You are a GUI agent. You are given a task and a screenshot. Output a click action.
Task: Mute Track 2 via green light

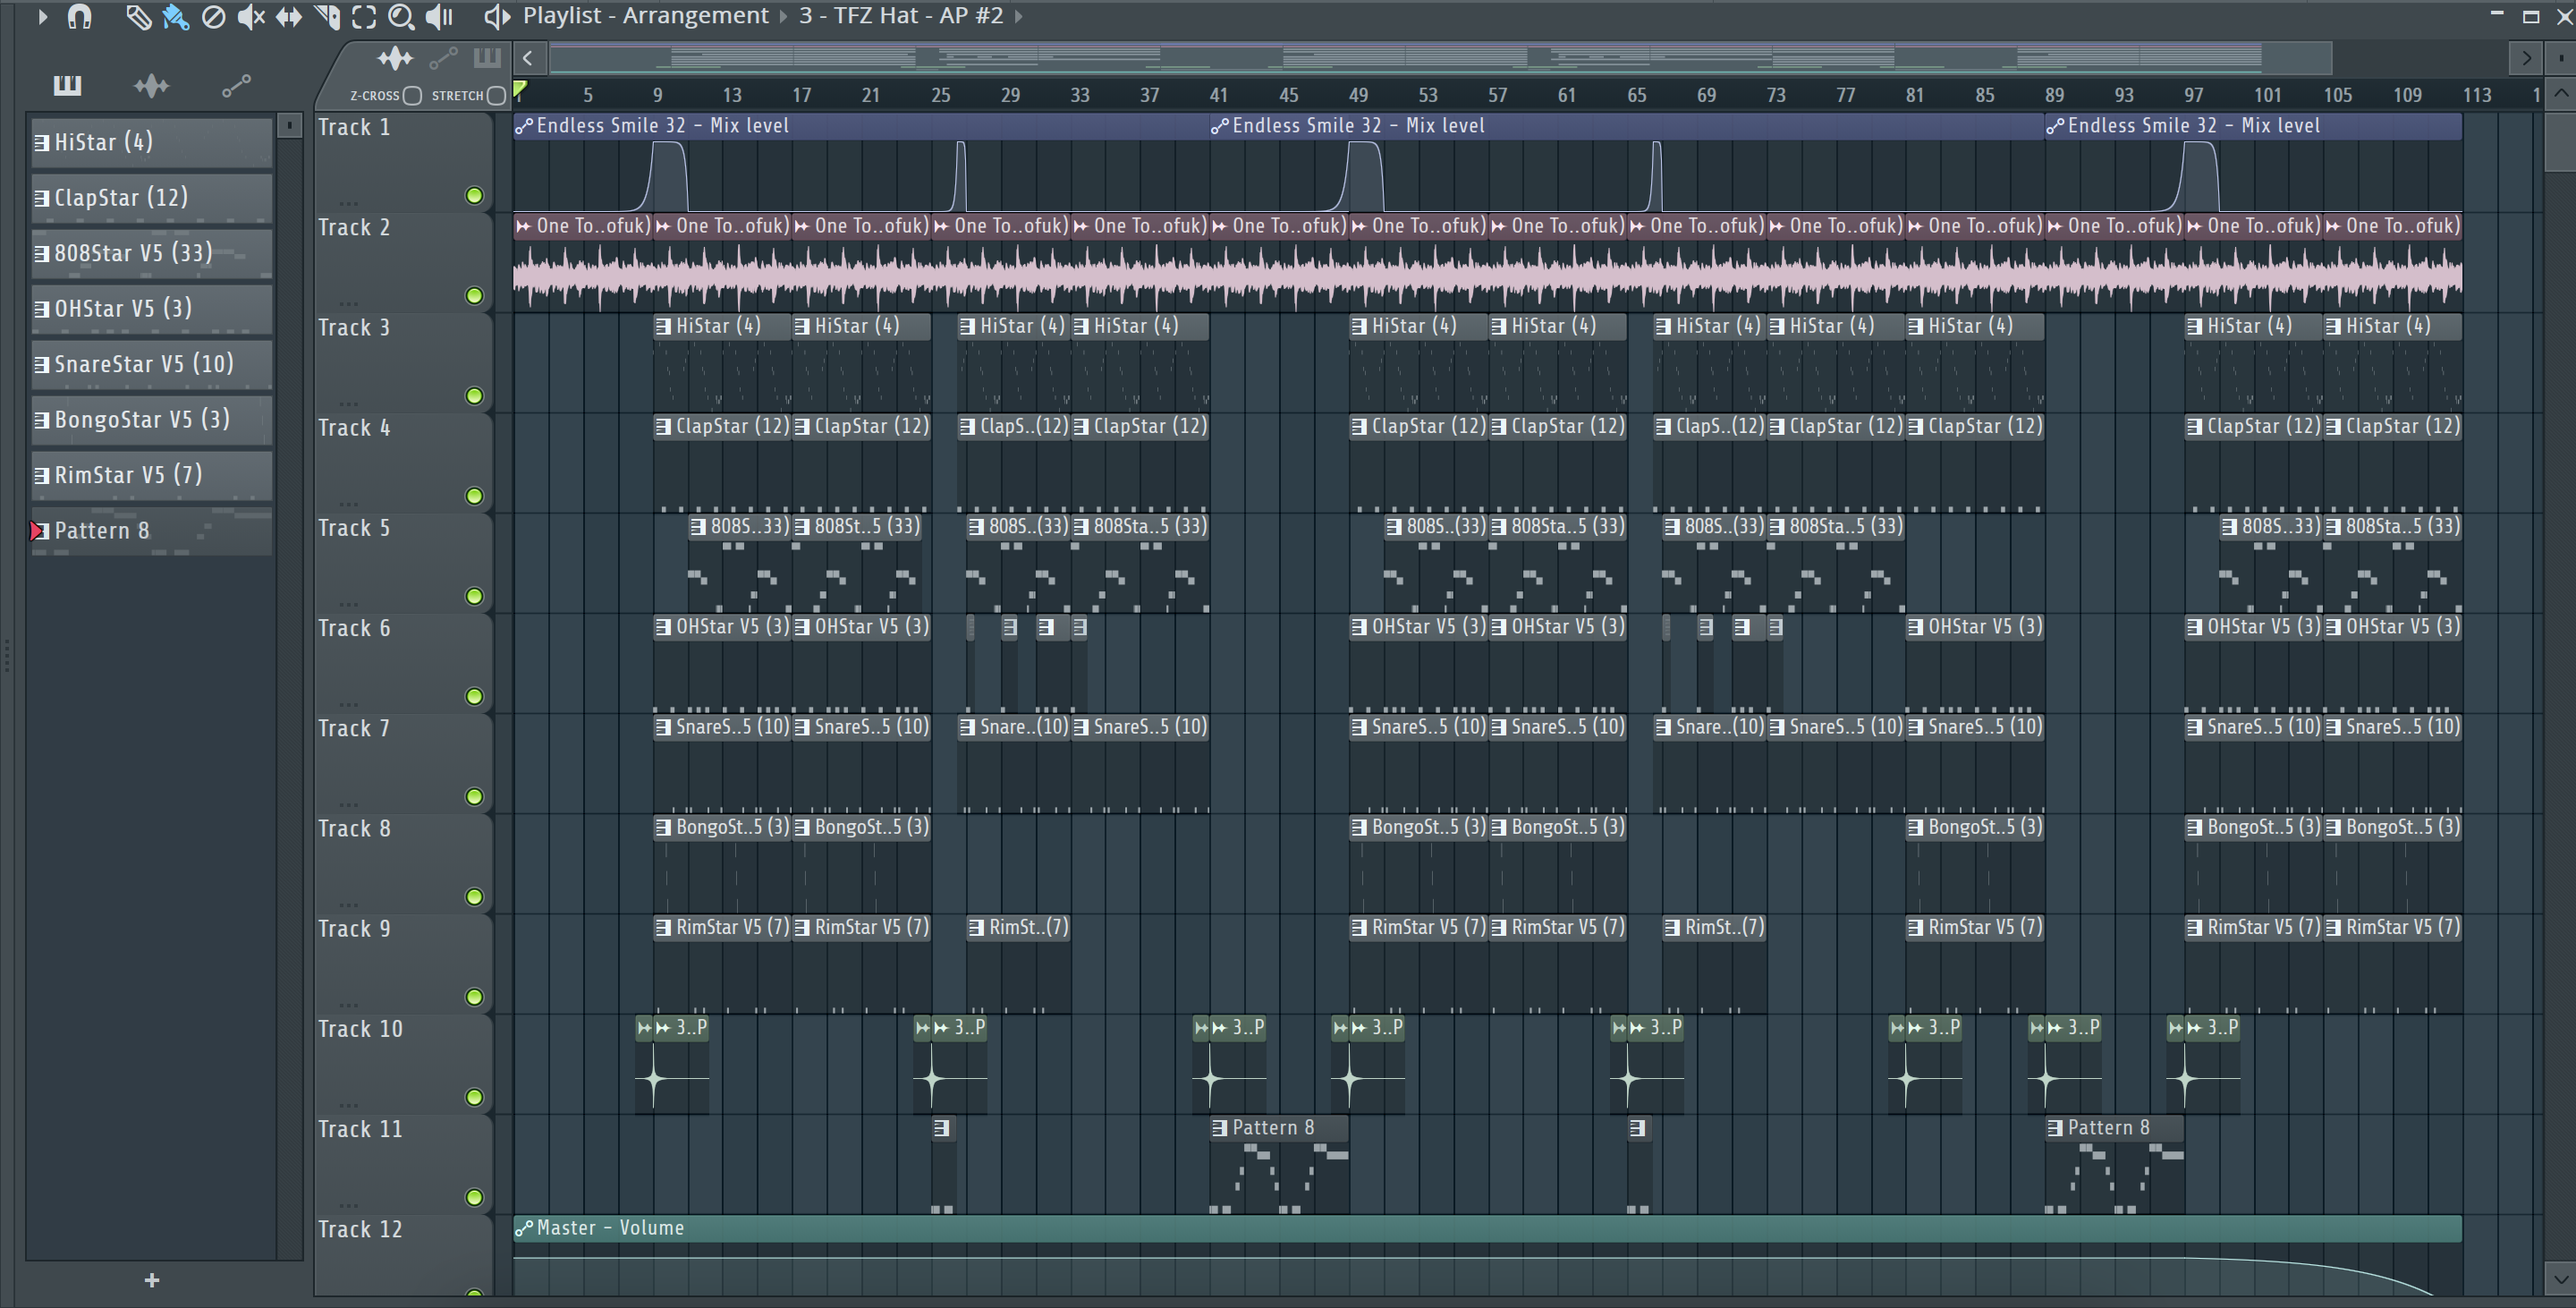click(475, 296)
